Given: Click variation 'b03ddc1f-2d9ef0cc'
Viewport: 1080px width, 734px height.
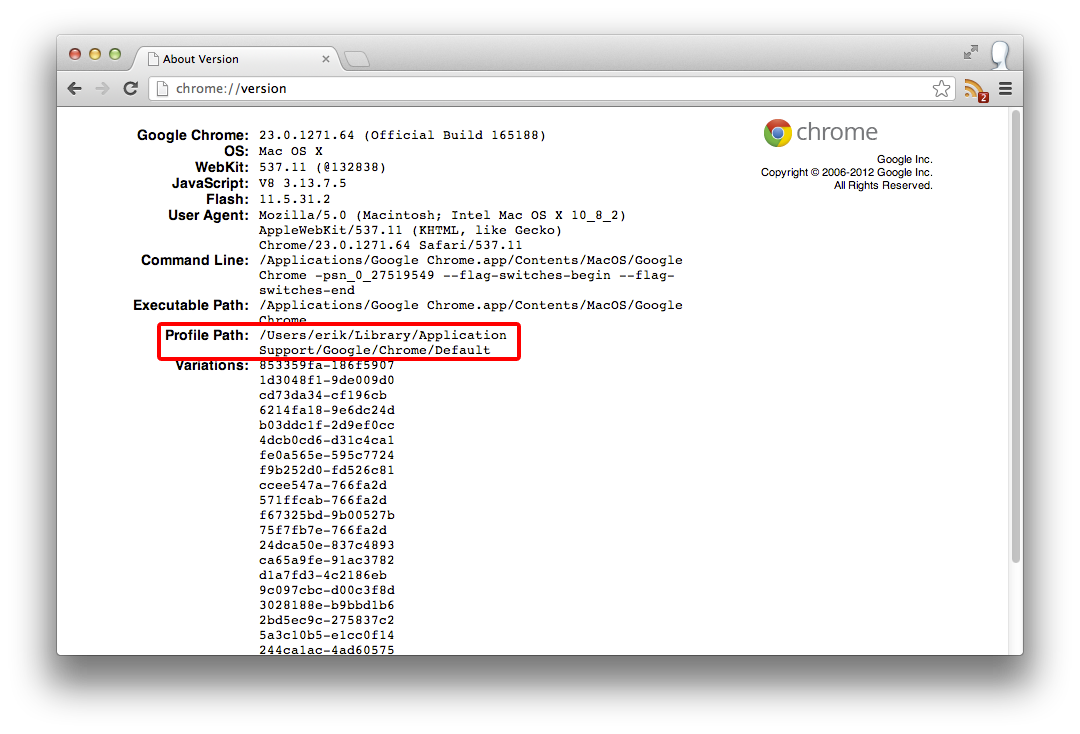Looking at the screenshot, I should pos(326,426).
